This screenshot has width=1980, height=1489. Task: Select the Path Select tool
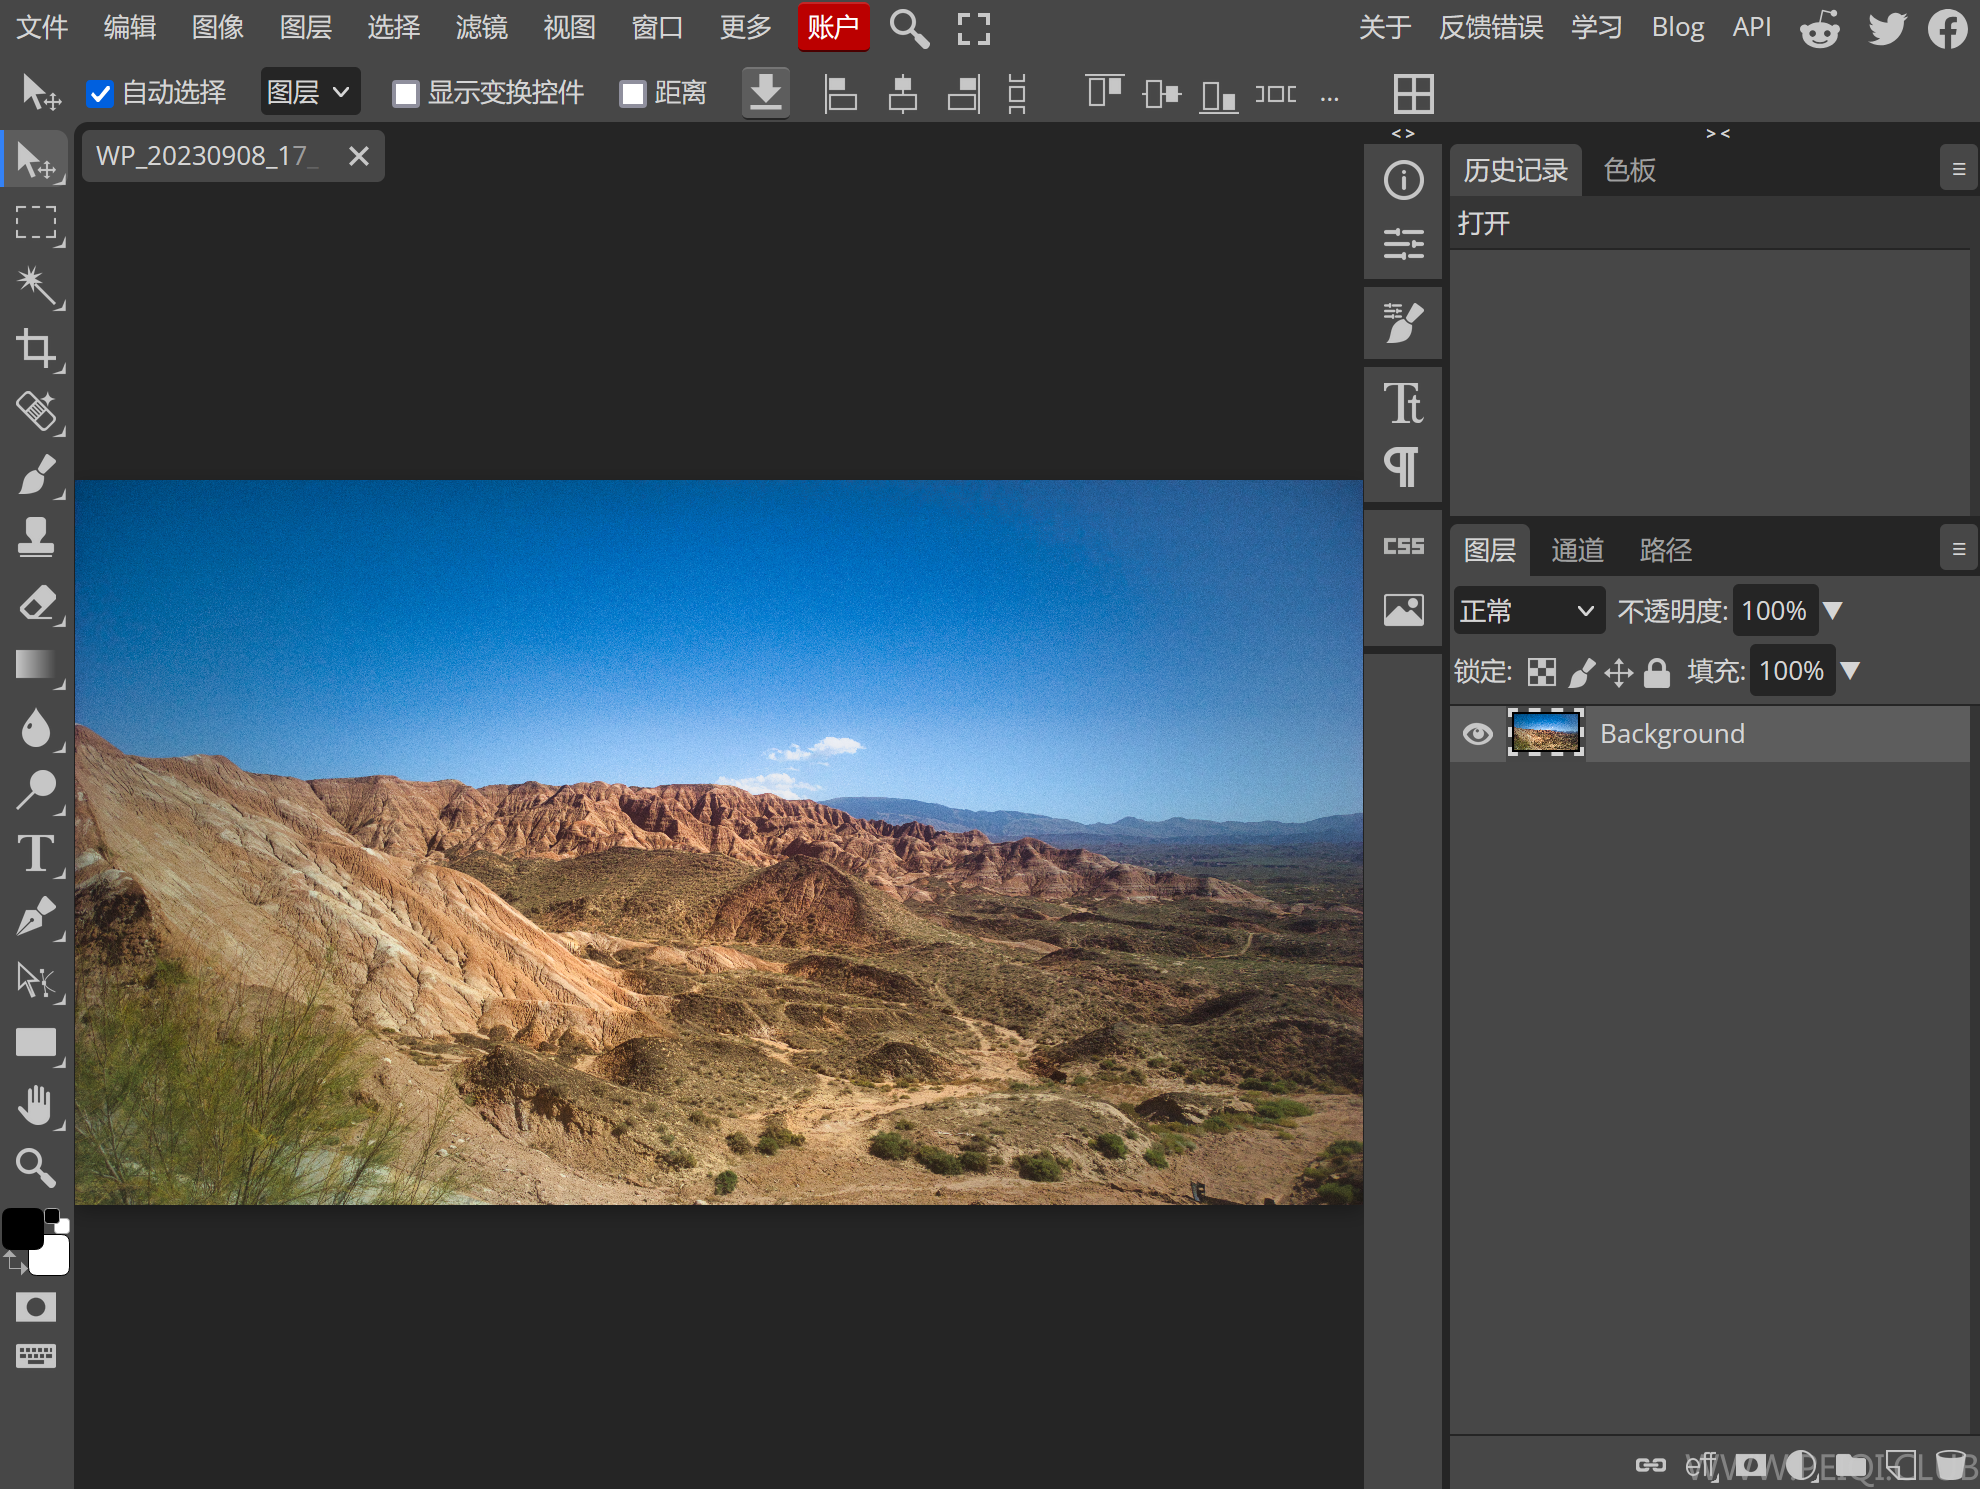click(36, 979)
